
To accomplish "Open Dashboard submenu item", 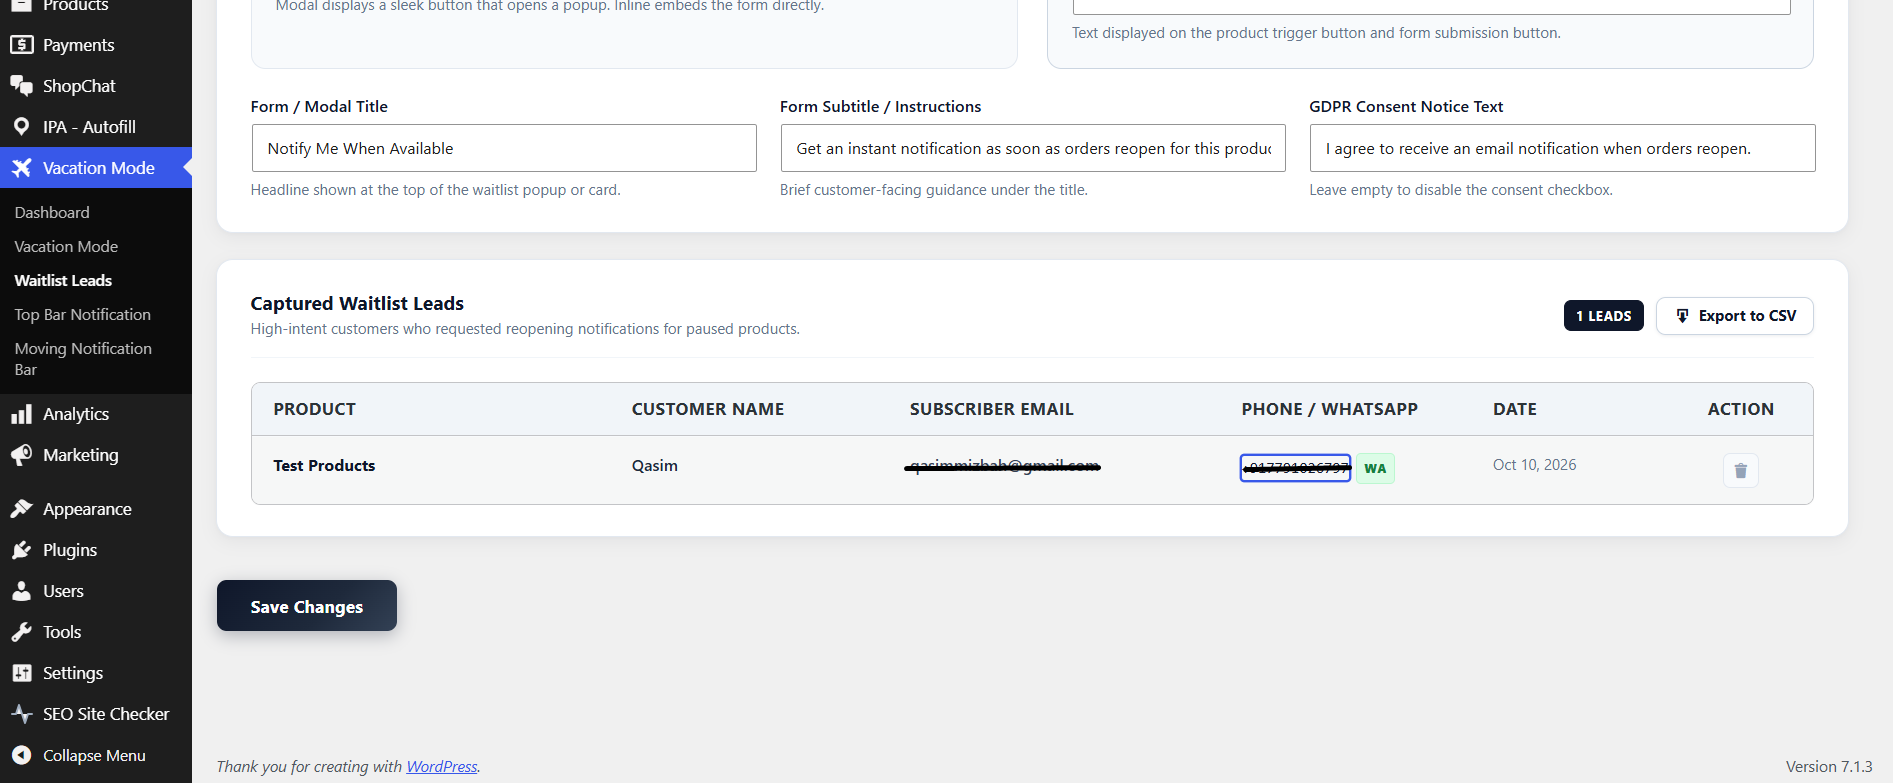I will 52,212.
